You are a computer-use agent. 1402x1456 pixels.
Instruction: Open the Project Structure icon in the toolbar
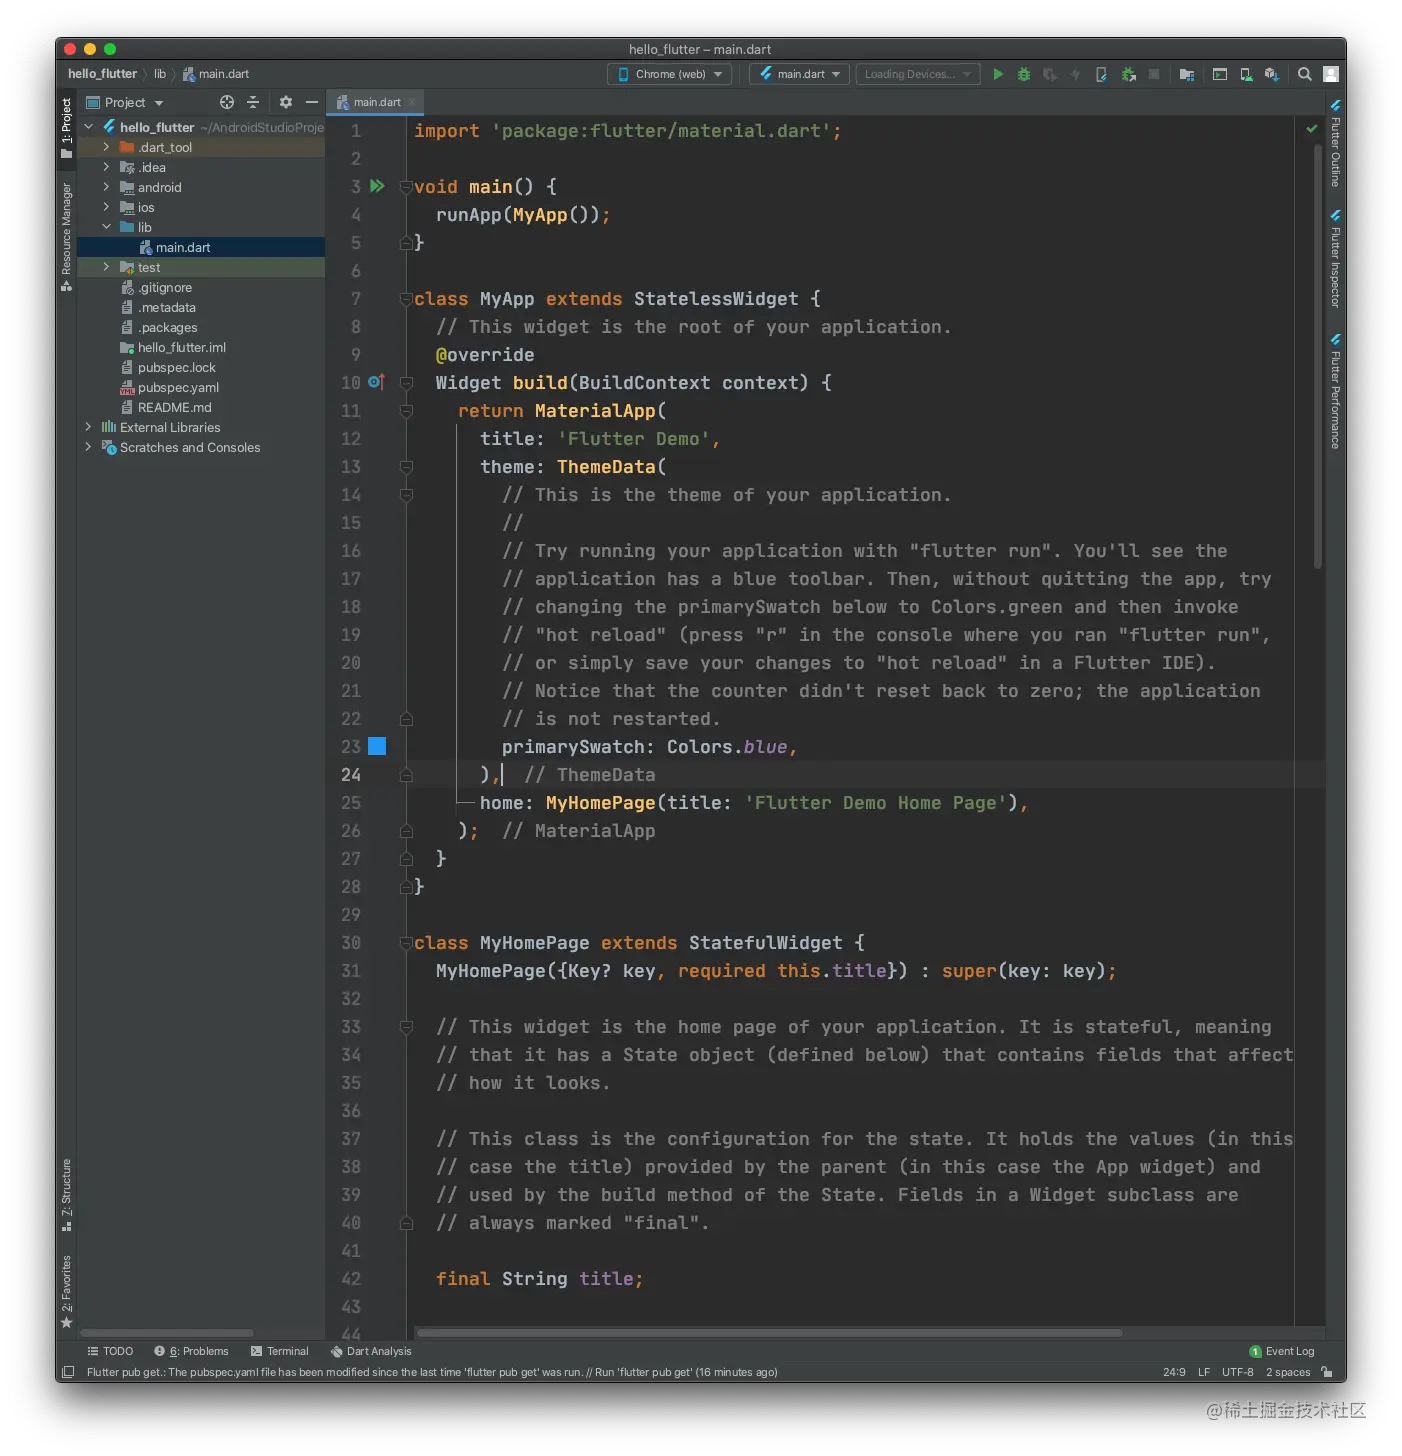point(1187,74)
